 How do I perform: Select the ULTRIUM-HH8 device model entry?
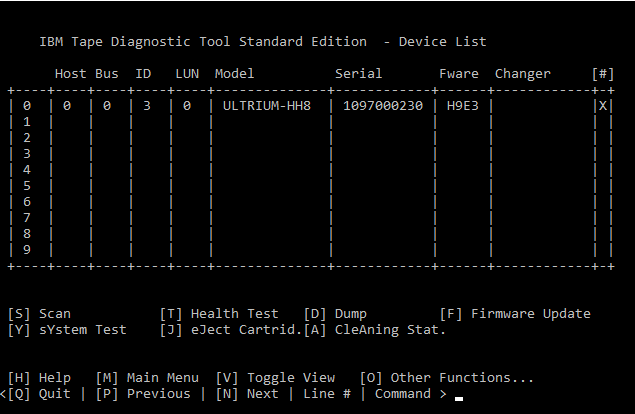(267, 106)
